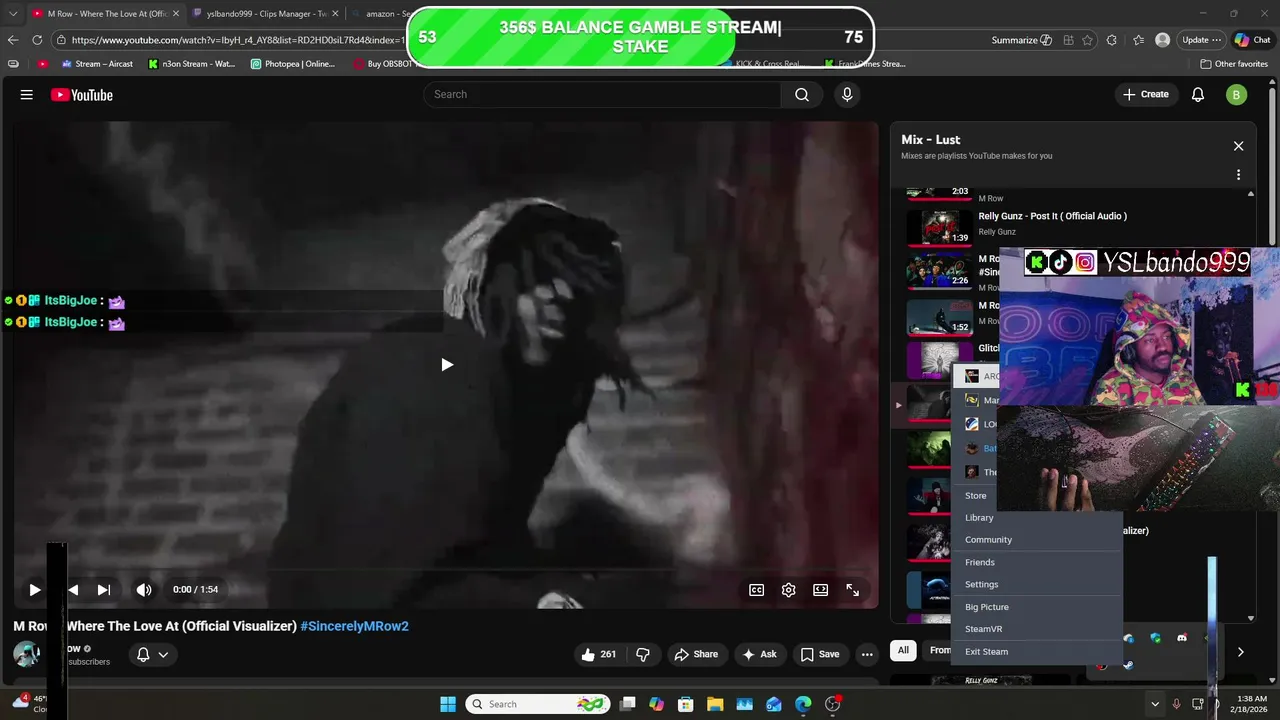Select Store in the Steam tray menu
The width and height of the screenshot is (1280, 720).
(x=1037, y=495)
